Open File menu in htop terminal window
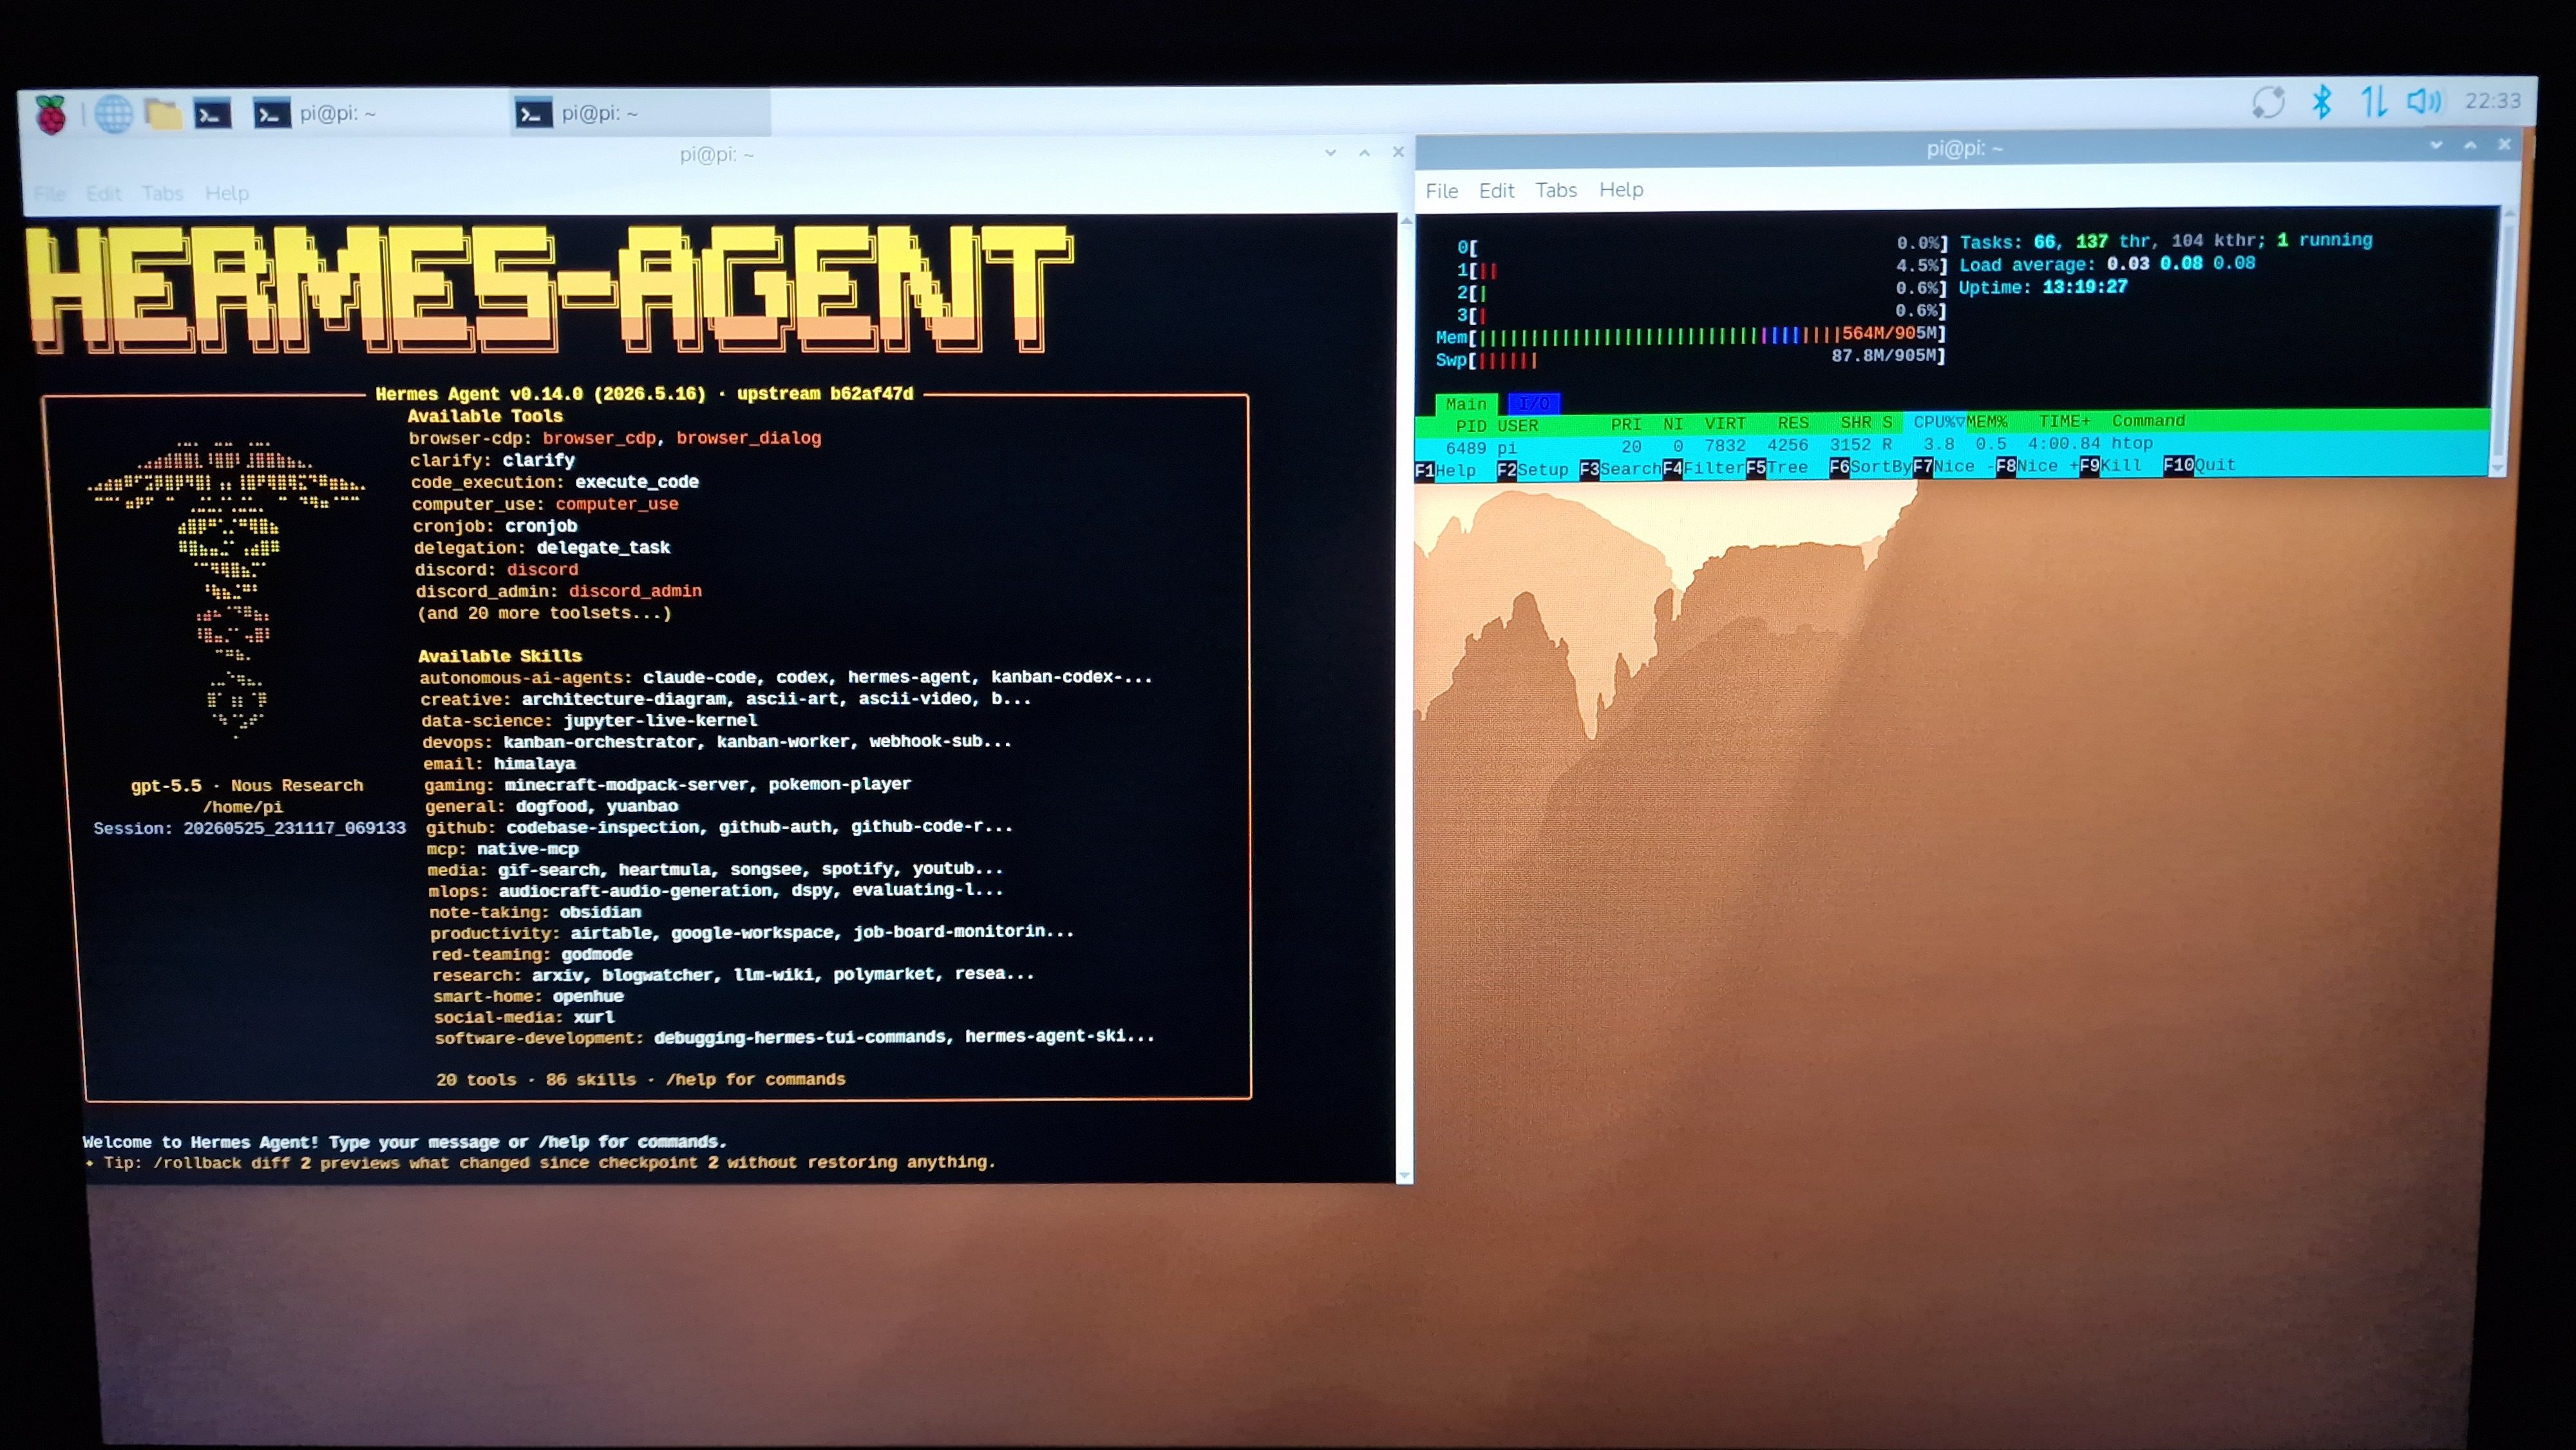The width and height of the screenshot is (2576, 1450). pos(1441,191)
